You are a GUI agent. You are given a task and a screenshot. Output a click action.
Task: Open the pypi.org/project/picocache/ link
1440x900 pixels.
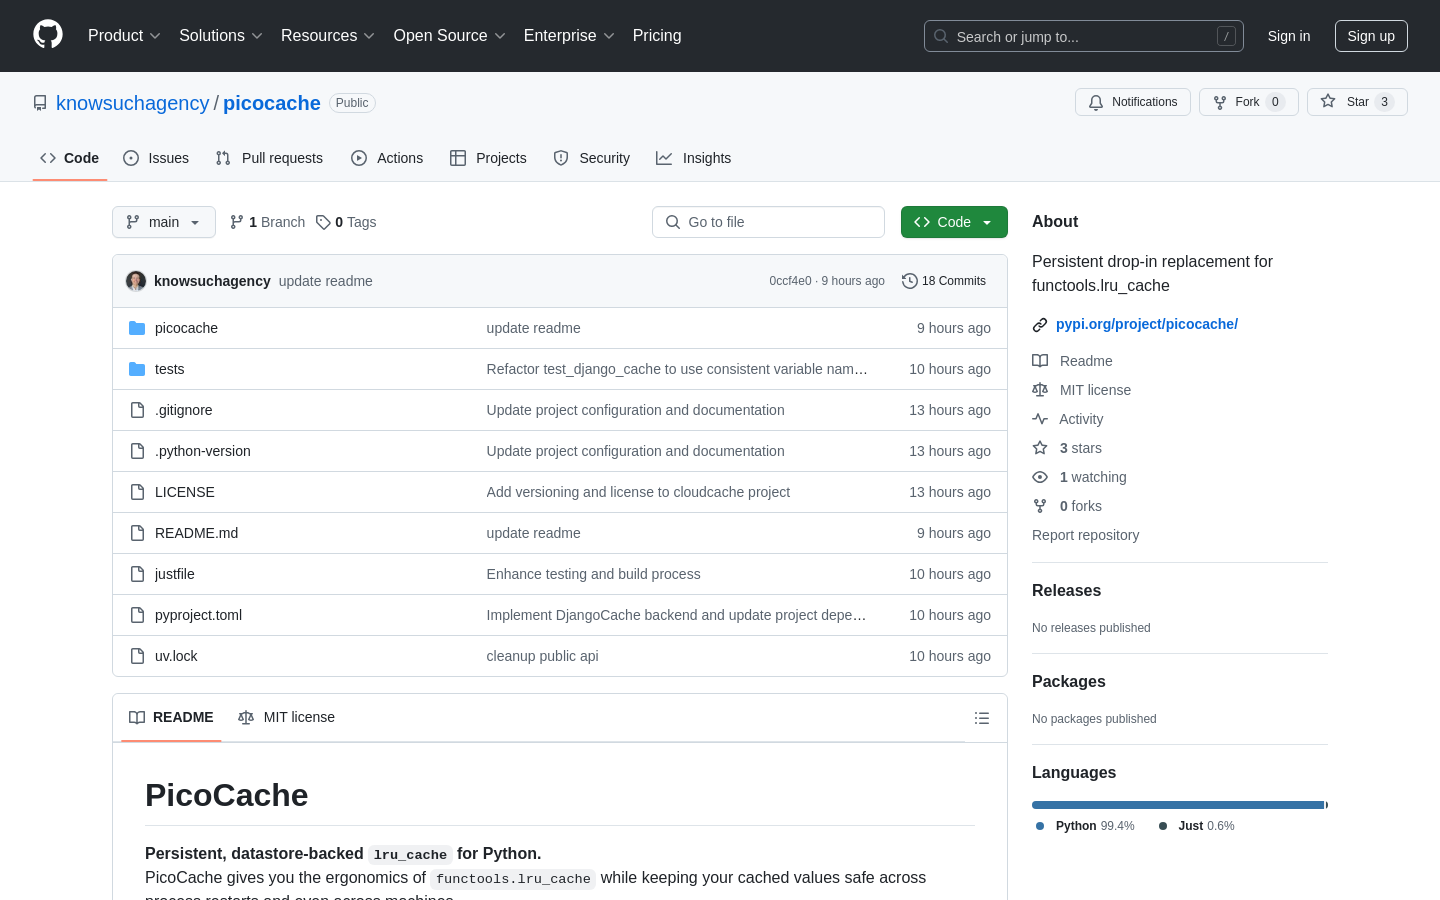[1147, 324]
